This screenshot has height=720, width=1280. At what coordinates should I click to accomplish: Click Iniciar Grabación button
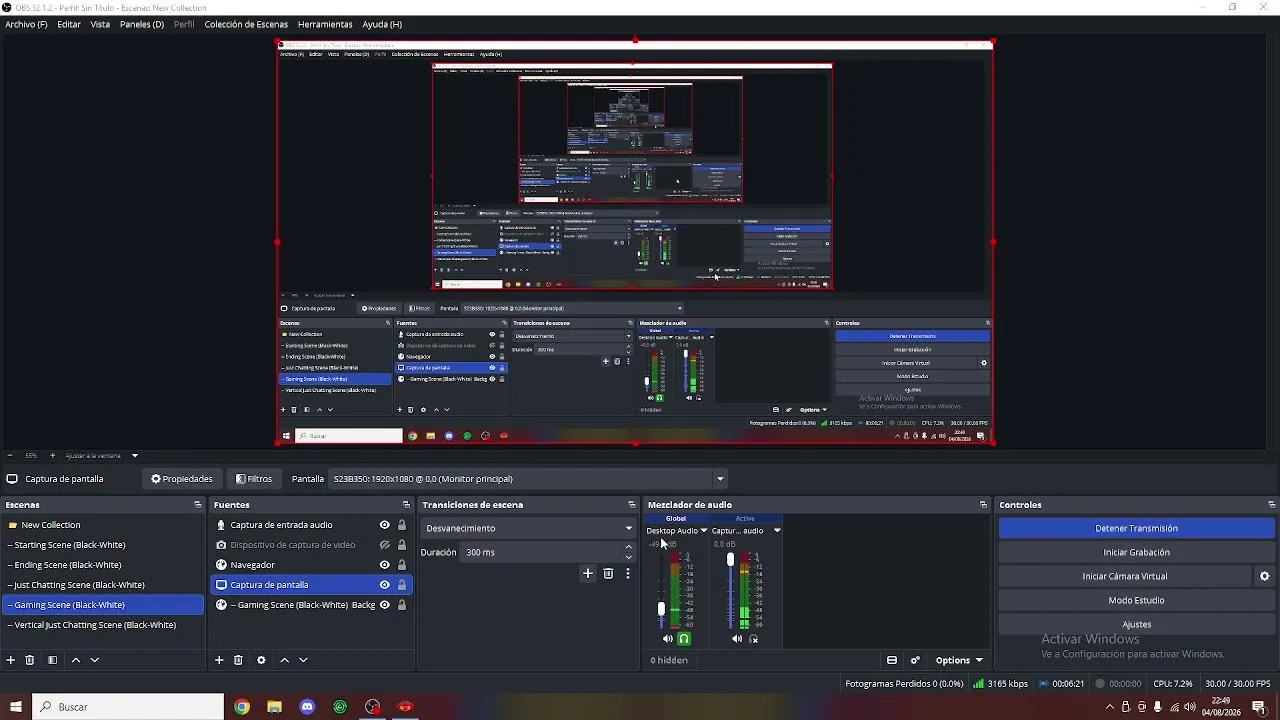pyautogui.click(x=1136, y=552)
